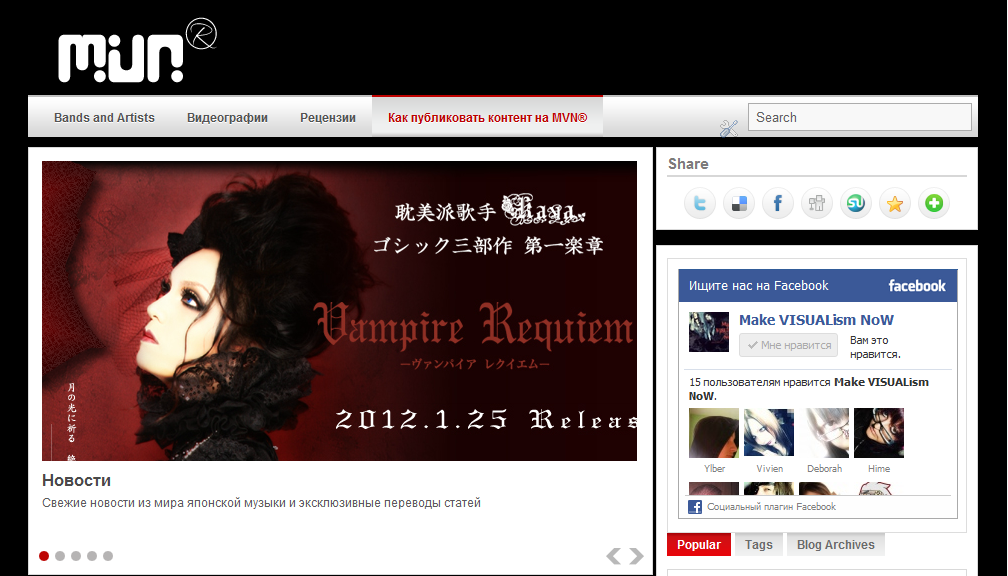This screenshot has width=1008, height=576.
Task: Click the name Ylber under photo
Action: 714,469
